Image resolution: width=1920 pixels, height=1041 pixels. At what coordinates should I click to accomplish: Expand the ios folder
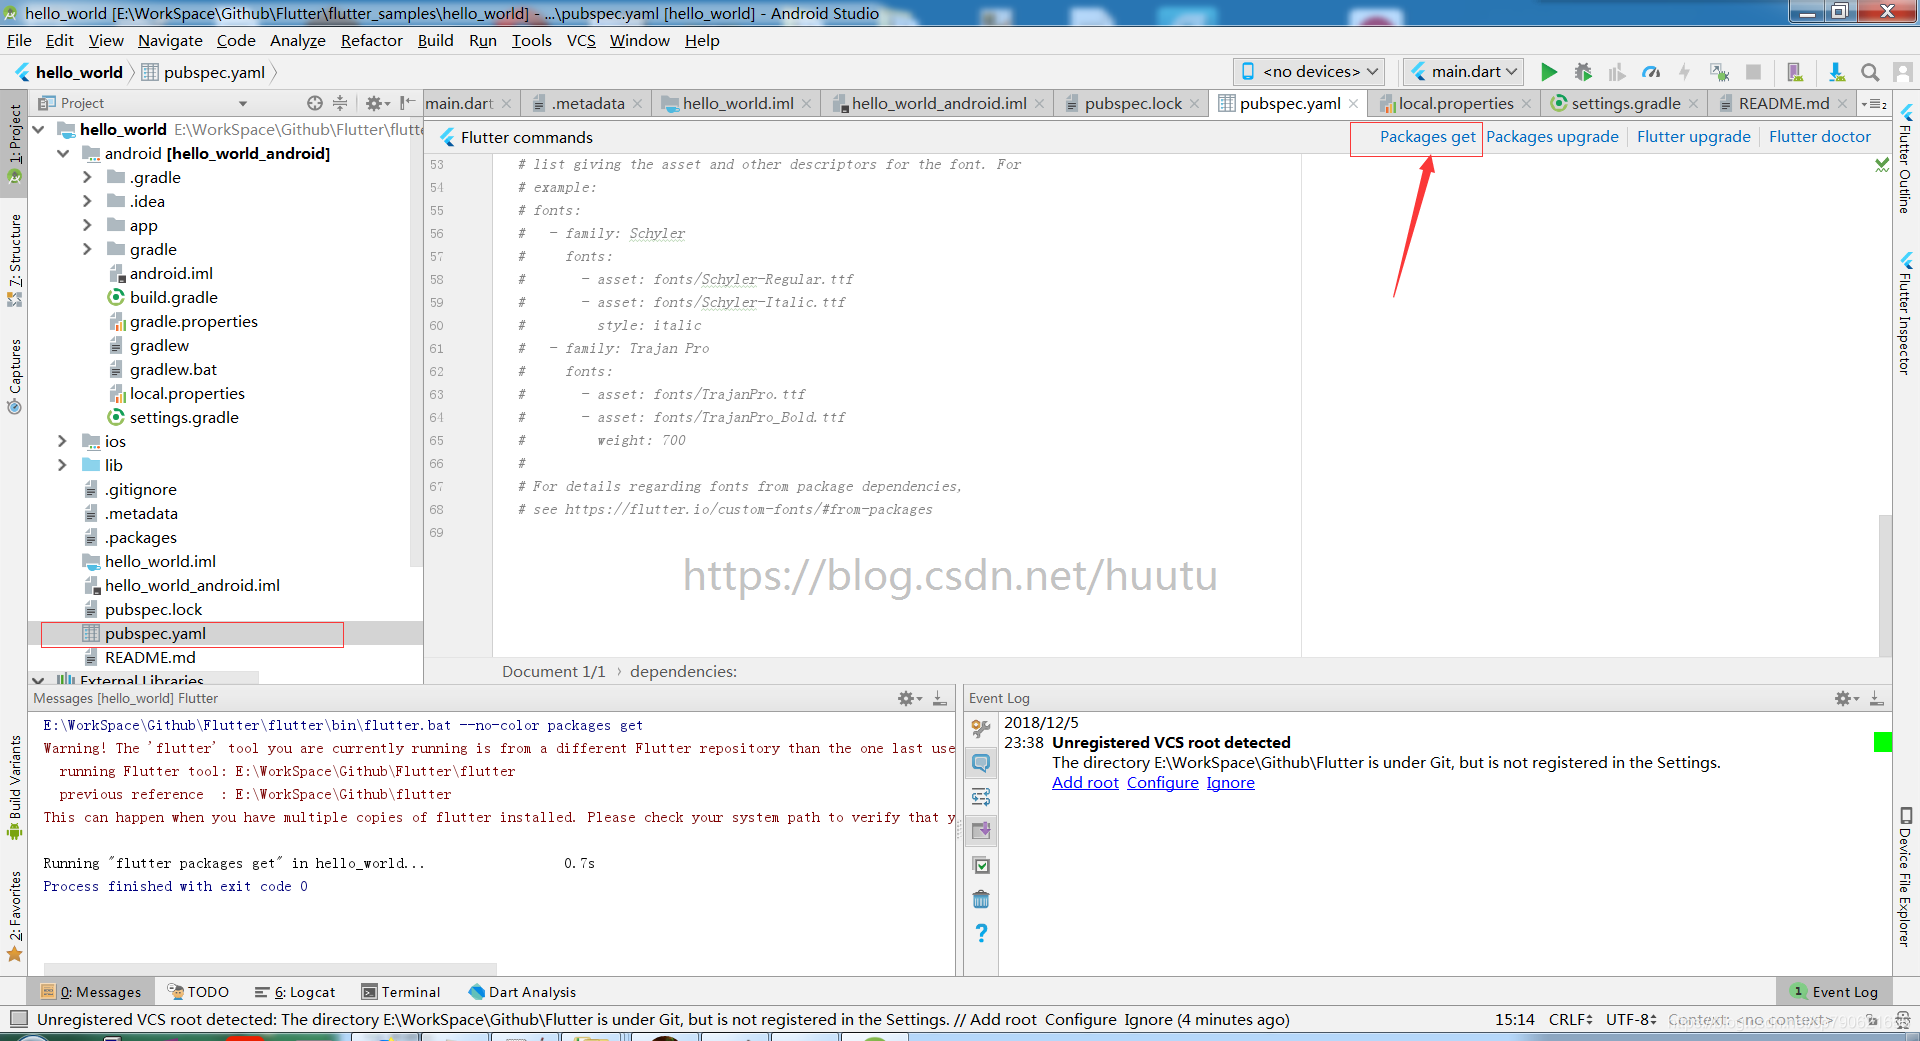(x=62, y=441)
